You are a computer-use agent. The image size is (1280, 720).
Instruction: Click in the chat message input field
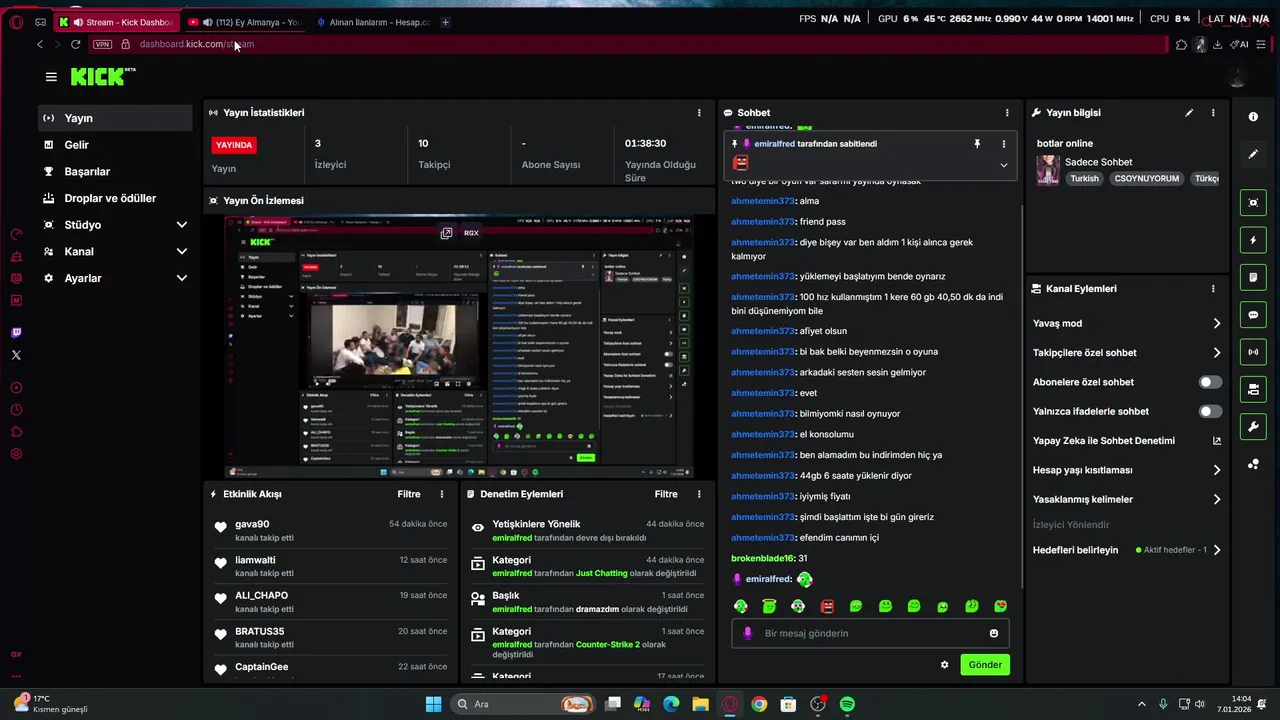point(870,633)
